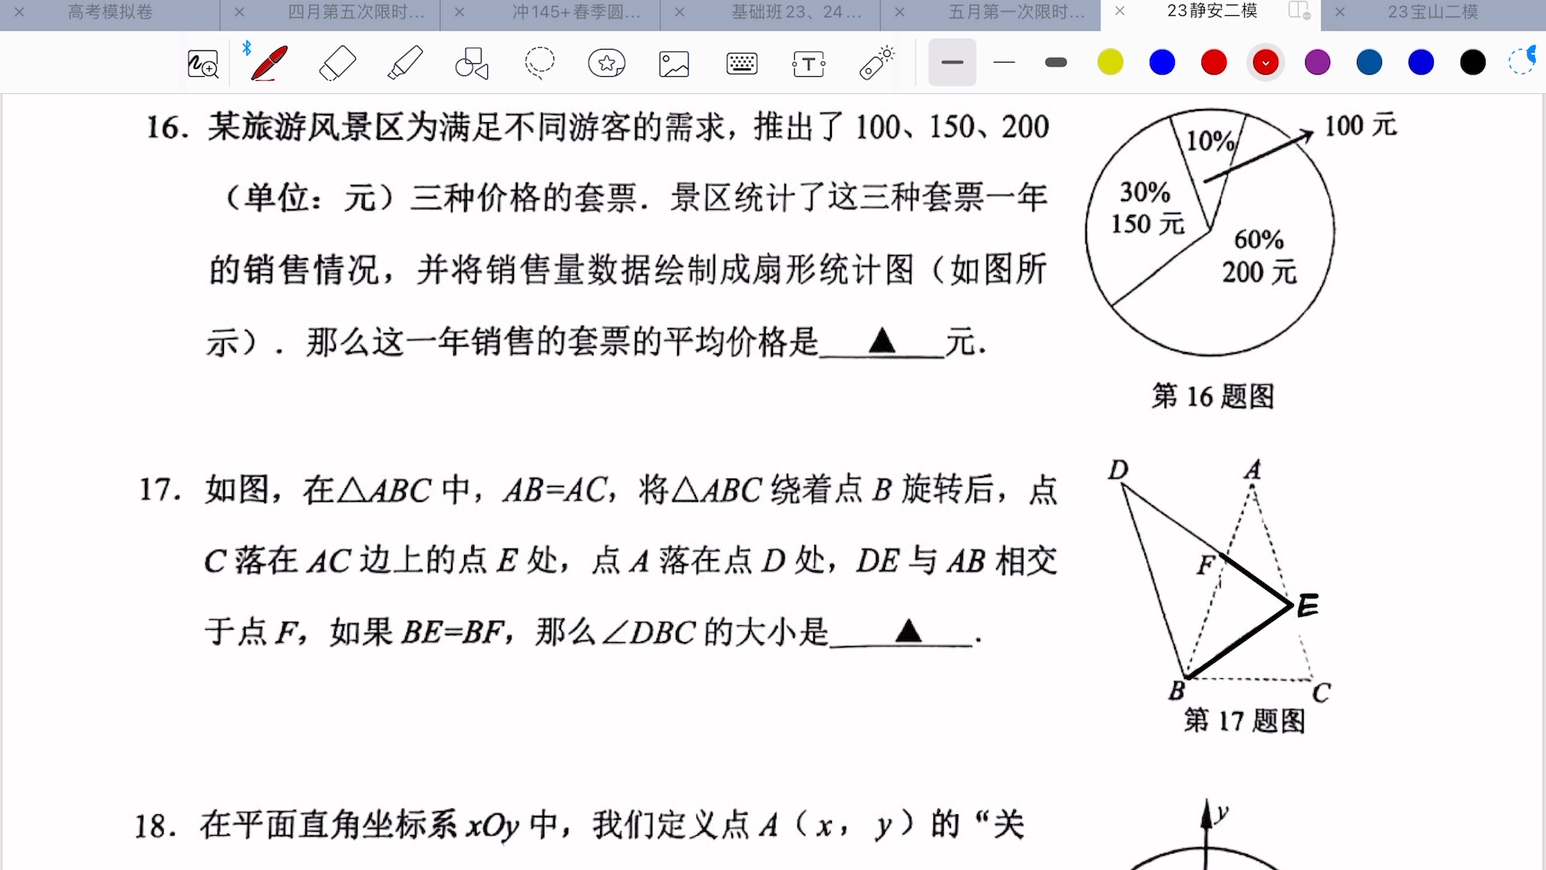This screenshot has width=1546, height=870.
Task: Insert an image with the Photo tool
Action: point(674,63)
